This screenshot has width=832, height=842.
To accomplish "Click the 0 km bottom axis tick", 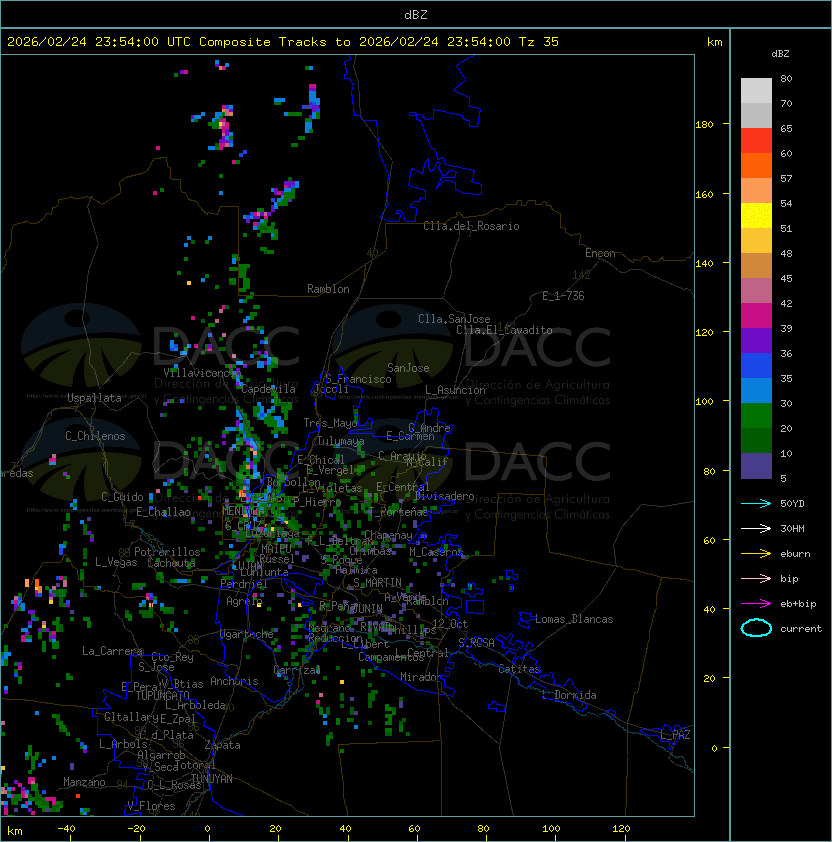I will pyautogui.click(x=207, y=829).
